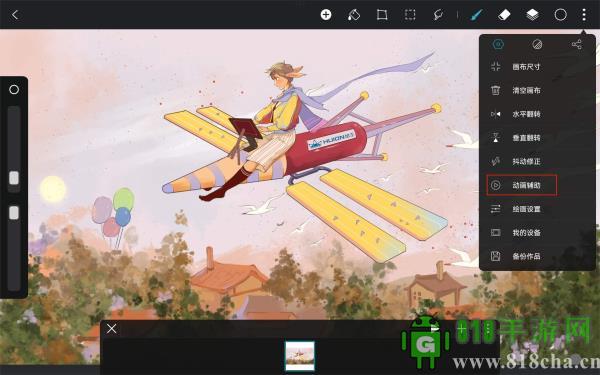Open the color circle picker
The height and width of the screenshot is (375, 600).
coord(561,15)
